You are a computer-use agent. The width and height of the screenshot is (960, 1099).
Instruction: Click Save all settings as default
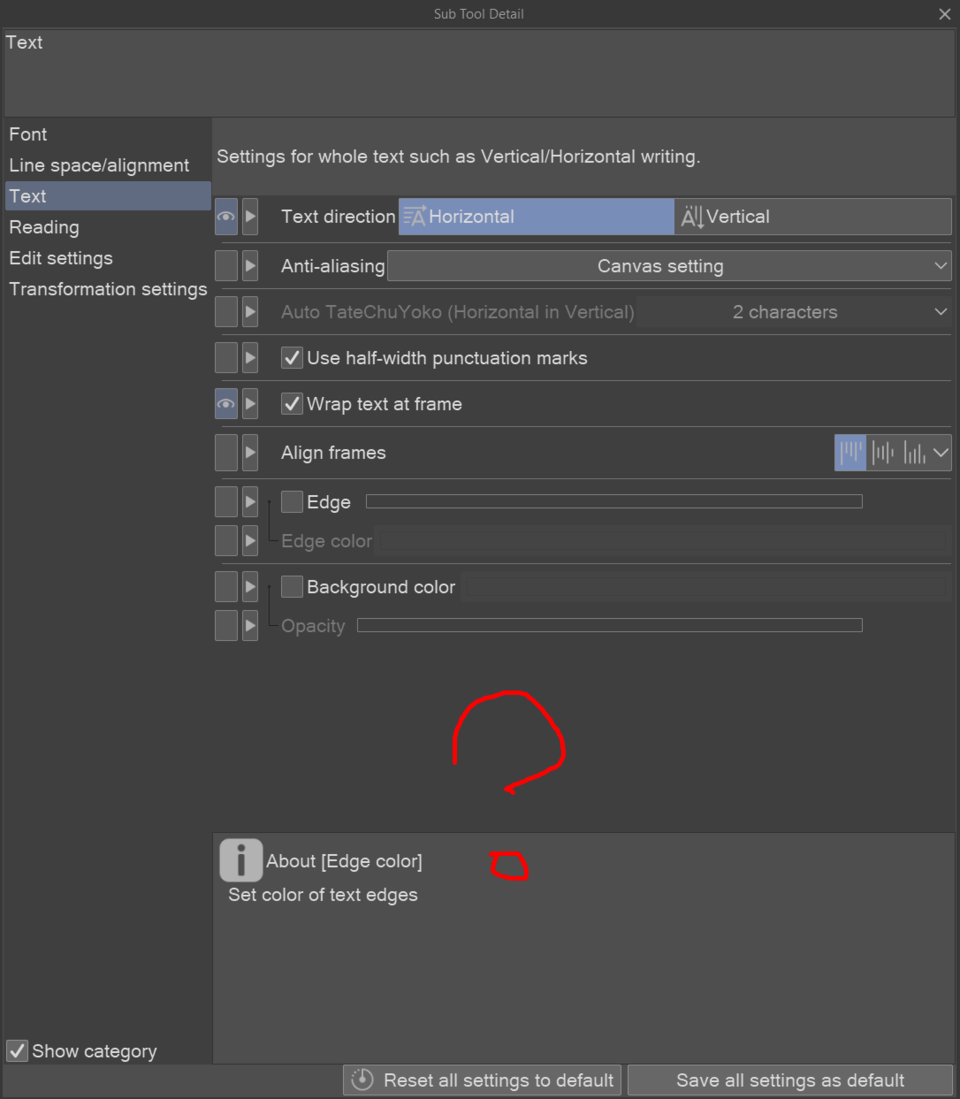[790, 1080]
